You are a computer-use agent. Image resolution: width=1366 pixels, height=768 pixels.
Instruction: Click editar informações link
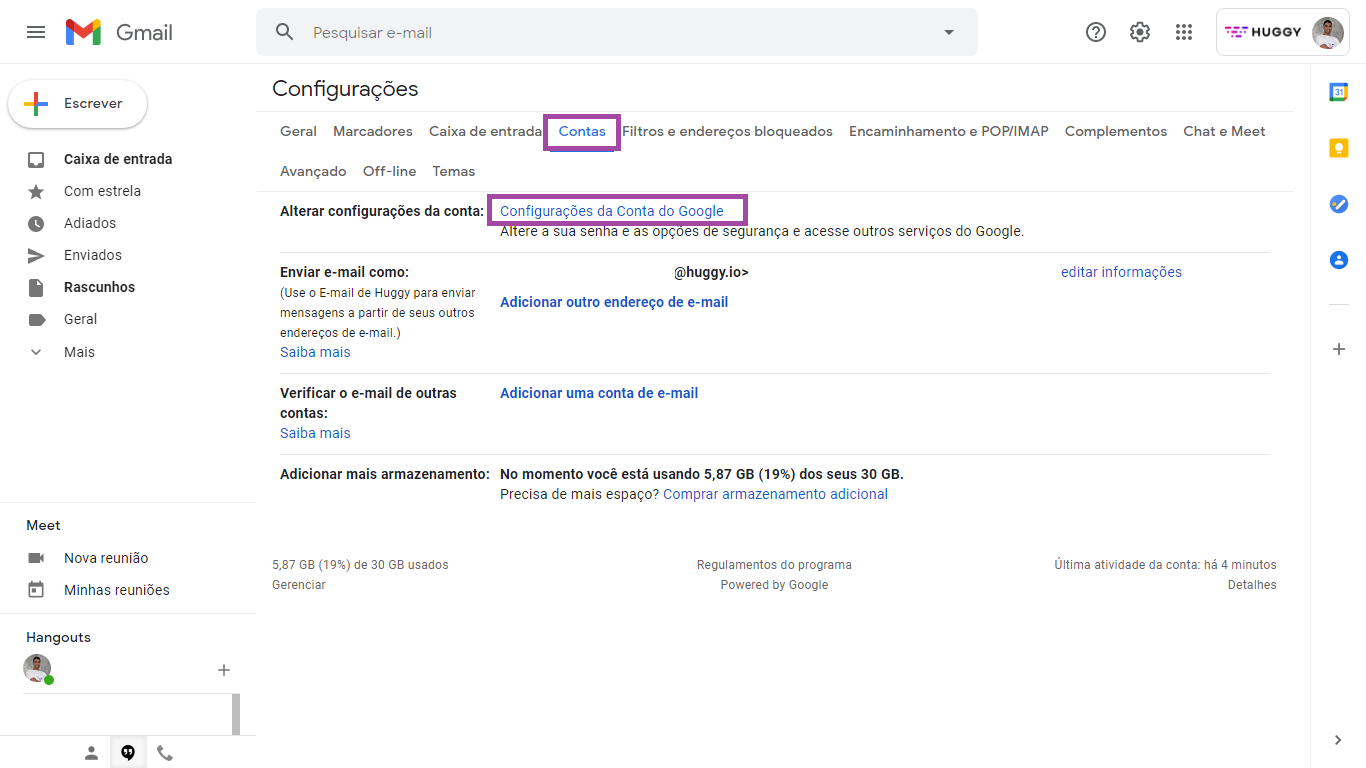tap(1121, 272)
